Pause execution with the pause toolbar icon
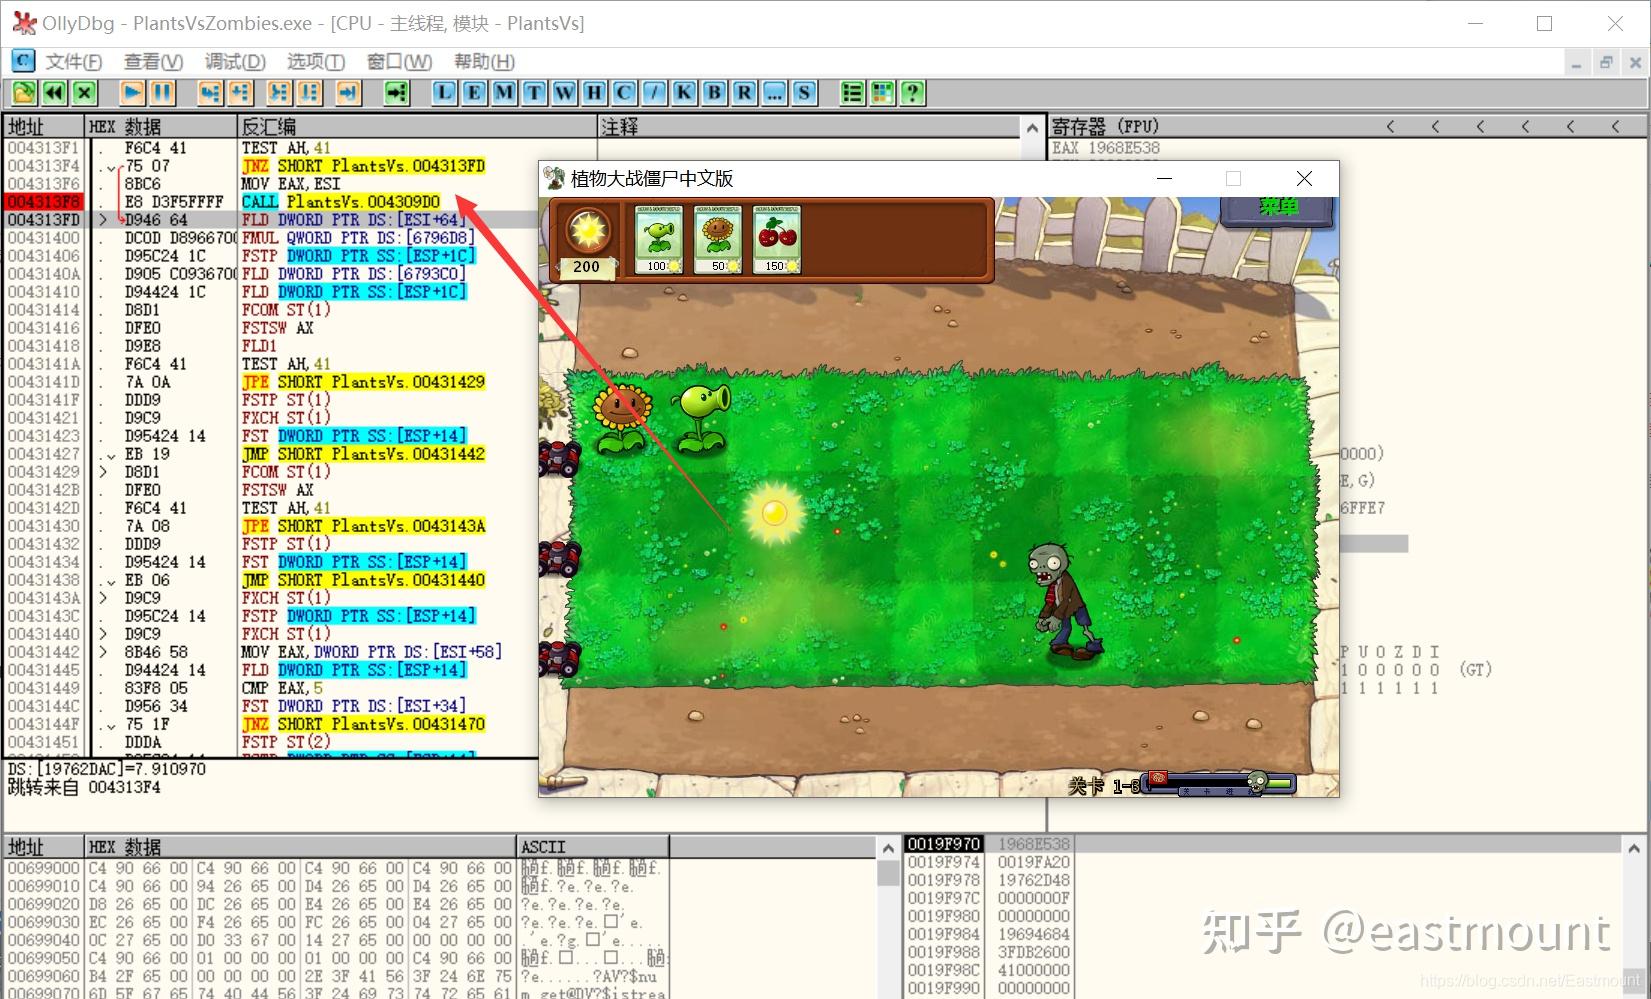Viewport: 1651px width, 999px height. (161, 92)
